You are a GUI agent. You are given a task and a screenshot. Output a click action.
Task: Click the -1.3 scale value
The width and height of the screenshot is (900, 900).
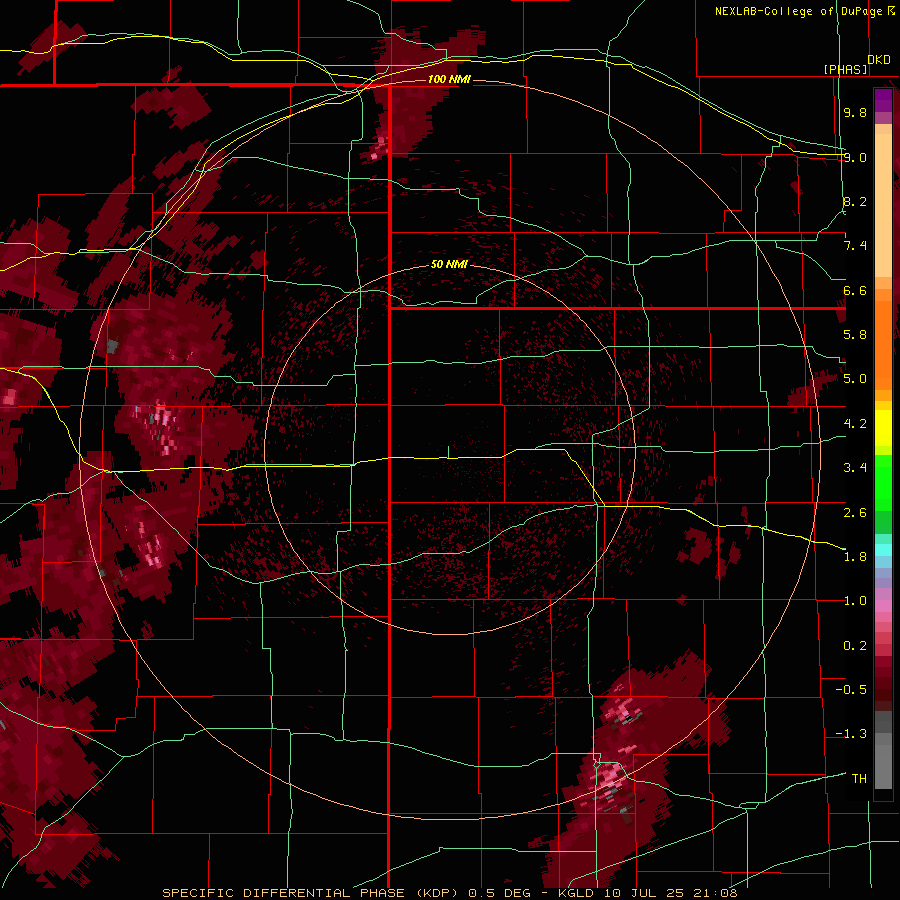point(851,734)
